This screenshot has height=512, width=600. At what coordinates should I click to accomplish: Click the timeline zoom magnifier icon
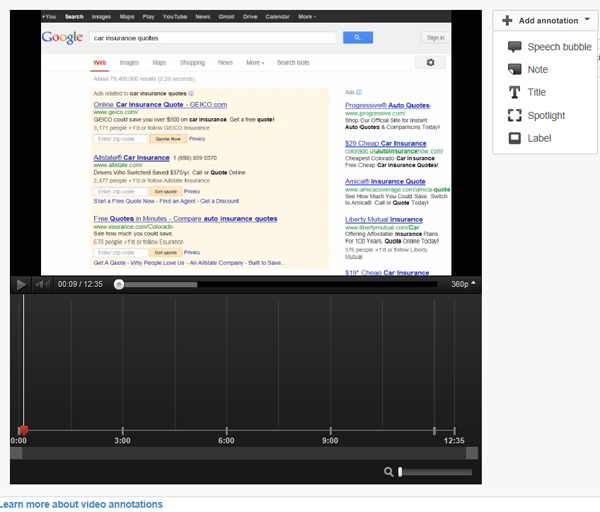(388, 472)
